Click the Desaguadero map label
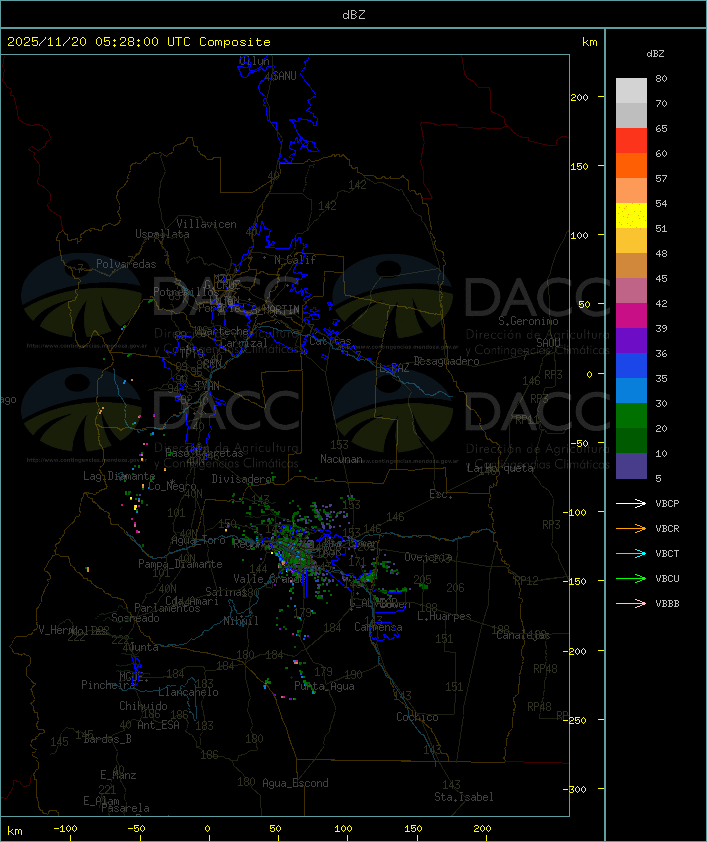The height and width of the screenshot is (842, 707). click(x=446, y=361)
